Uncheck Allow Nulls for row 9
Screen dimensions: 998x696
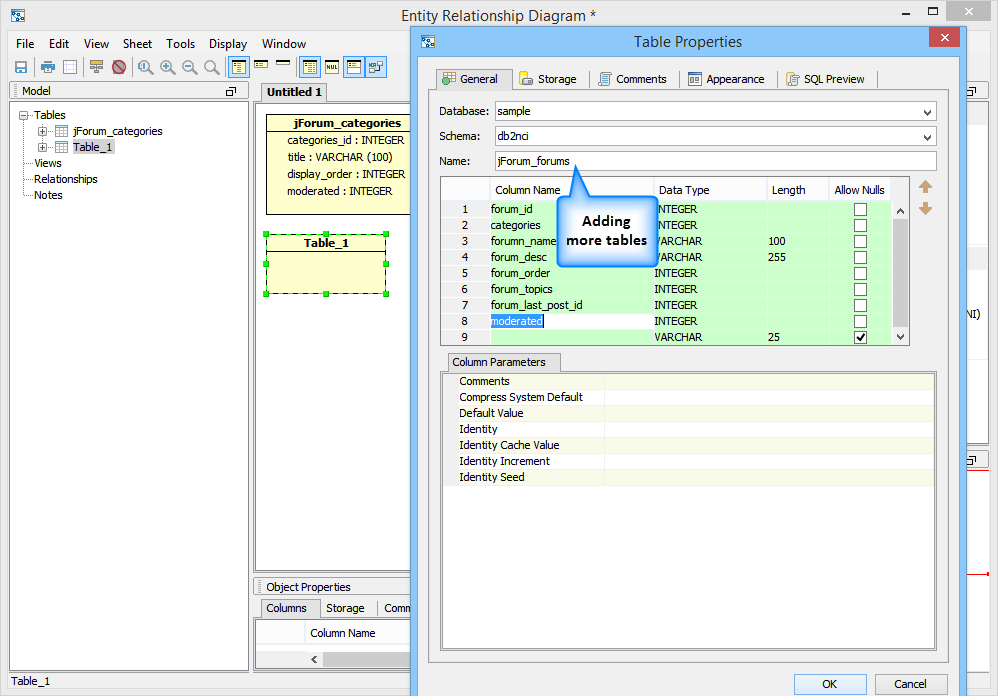[x=860, y=338]
